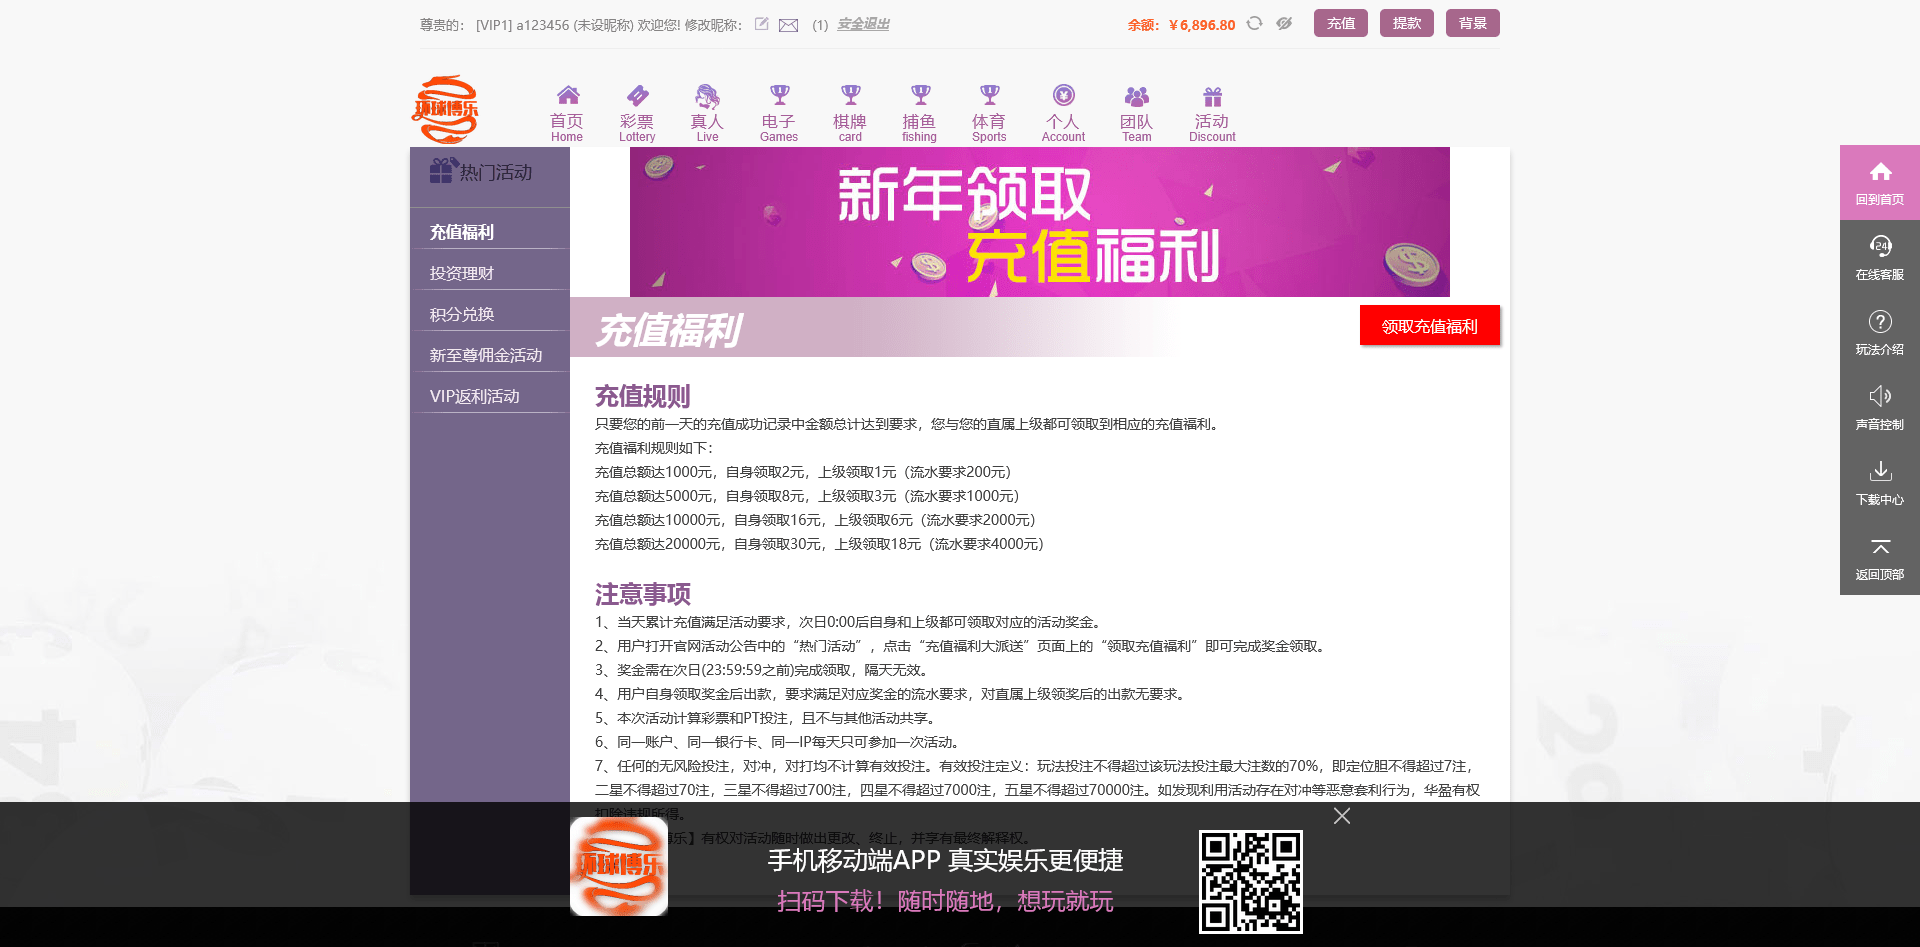Select the 棋牌 card games icon

pyautogui.click(x=849, y=110)
